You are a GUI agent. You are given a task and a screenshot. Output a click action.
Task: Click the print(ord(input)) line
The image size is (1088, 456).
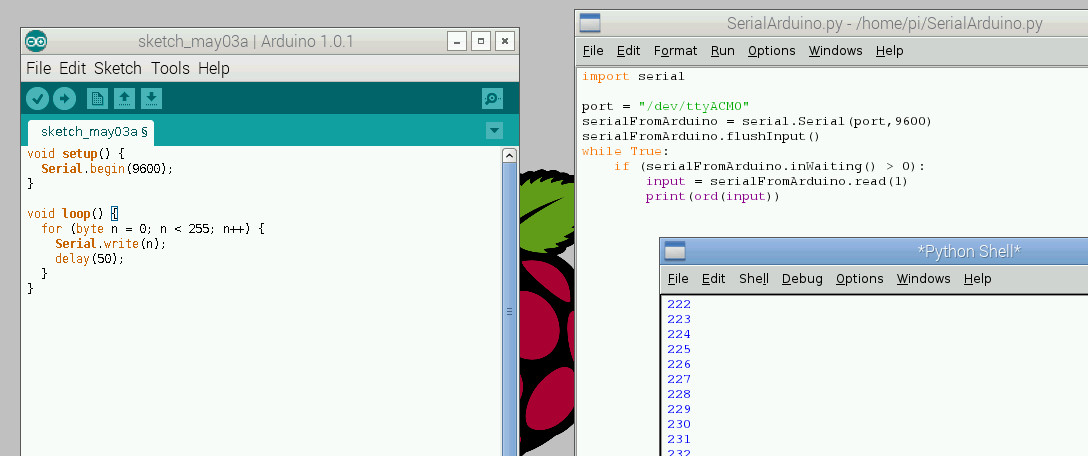pyautogui.click(x=713, y=196)
